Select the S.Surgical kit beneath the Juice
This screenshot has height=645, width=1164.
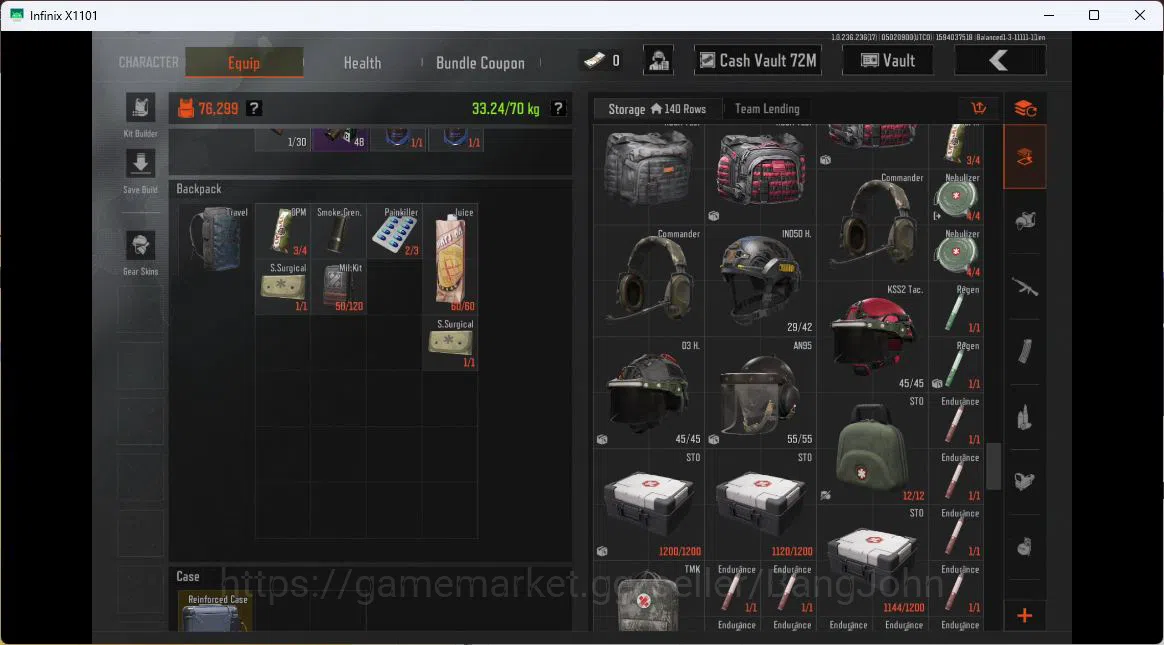451,343
